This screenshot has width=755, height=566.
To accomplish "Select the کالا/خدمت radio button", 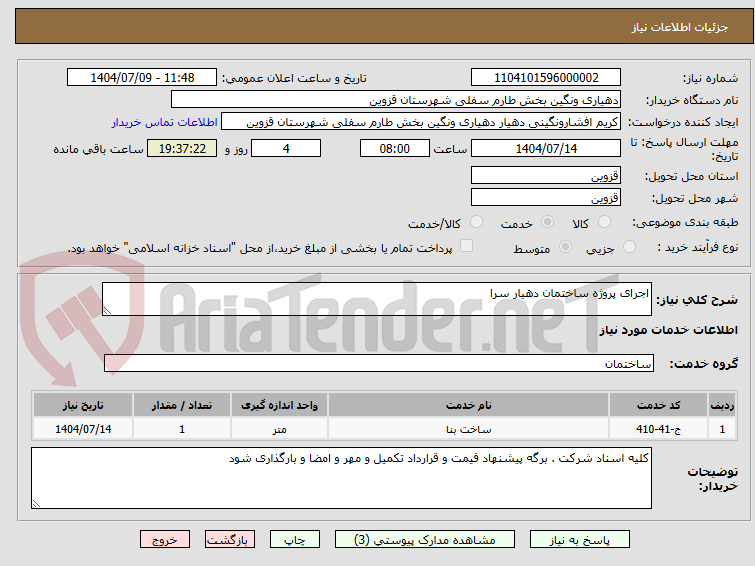I will point(476,222).
